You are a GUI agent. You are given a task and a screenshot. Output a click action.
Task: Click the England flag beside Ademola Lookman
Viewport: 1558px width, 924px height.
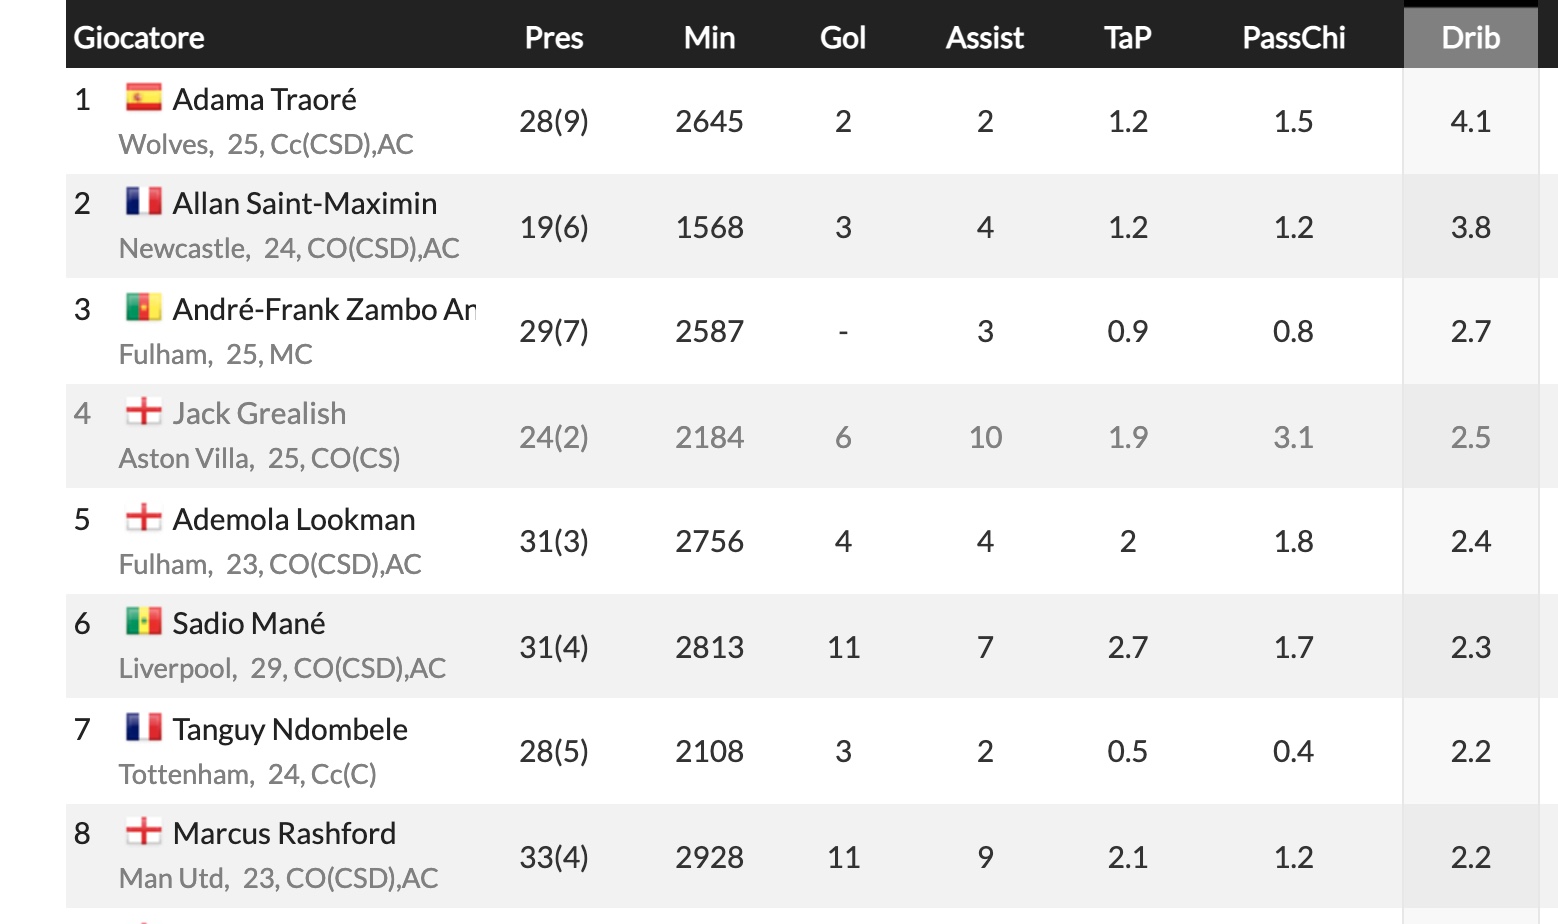tap(143, 517)
